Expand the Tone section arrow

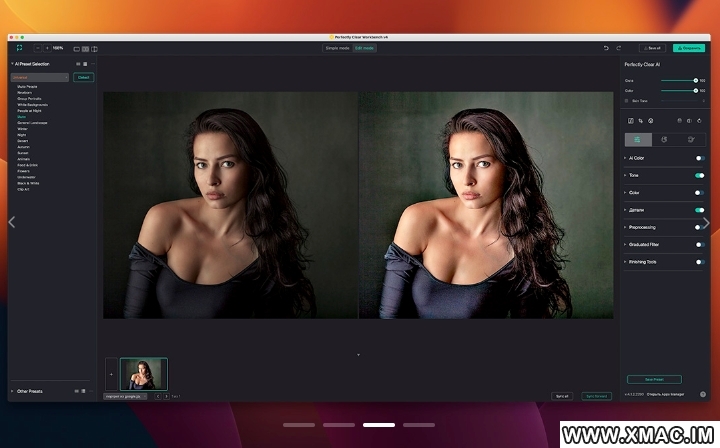click(625, 175)
